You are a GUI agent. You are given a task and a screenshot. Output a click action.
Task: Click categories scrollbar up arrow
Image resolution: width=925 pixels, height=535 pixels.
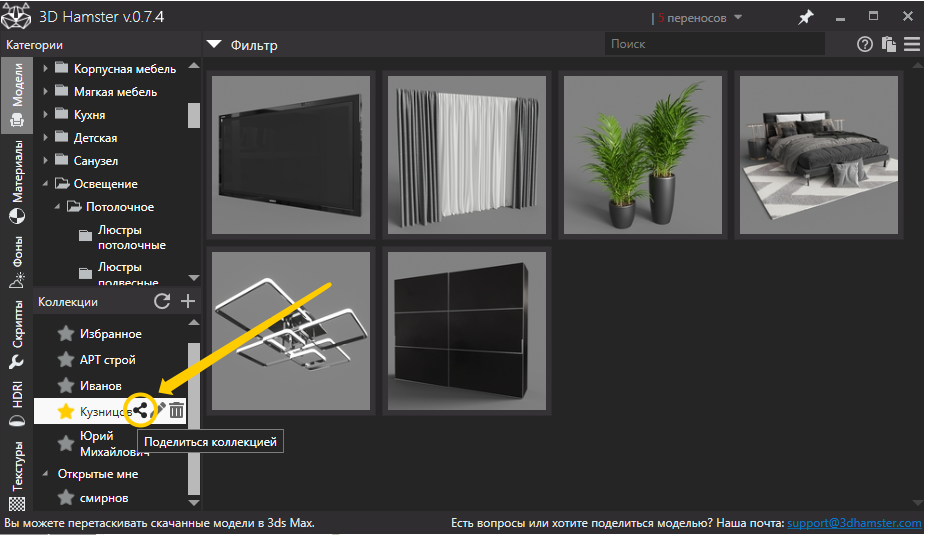click(193, 66)
